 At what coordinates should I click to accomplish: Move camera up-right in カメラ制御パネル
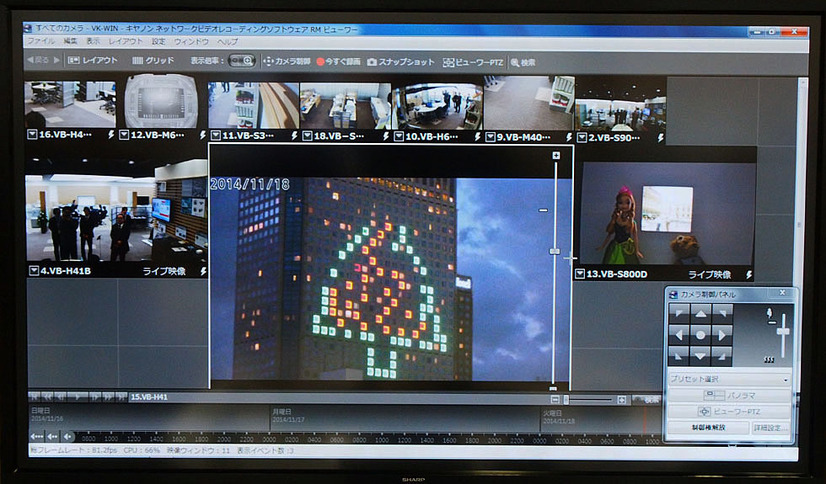click(x=722, y=314)
